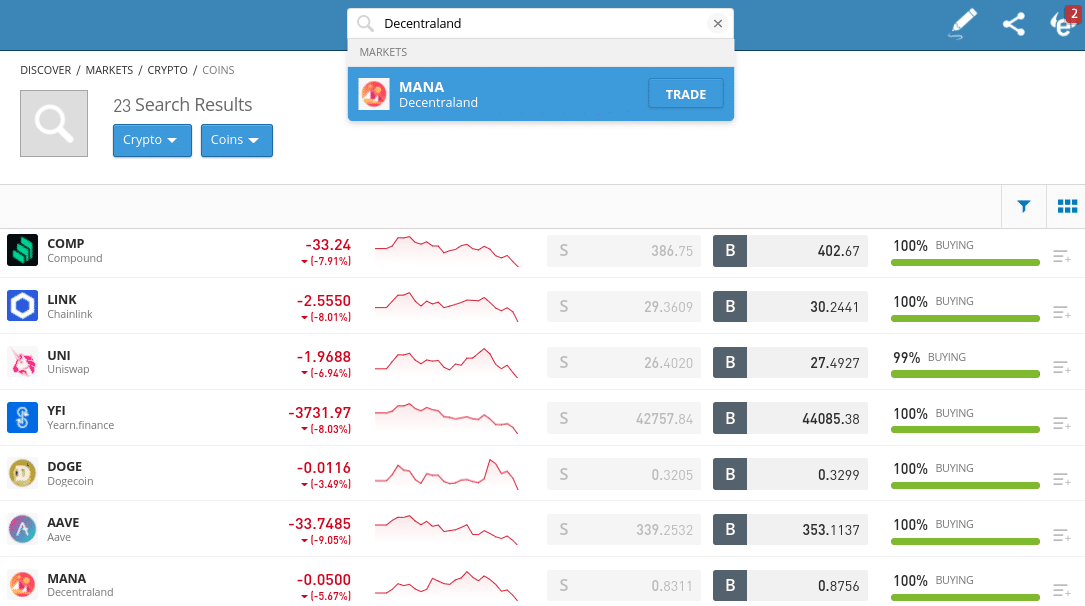Click Sell price for DOGE
1085x606 pixels.
tap(623, 475)
